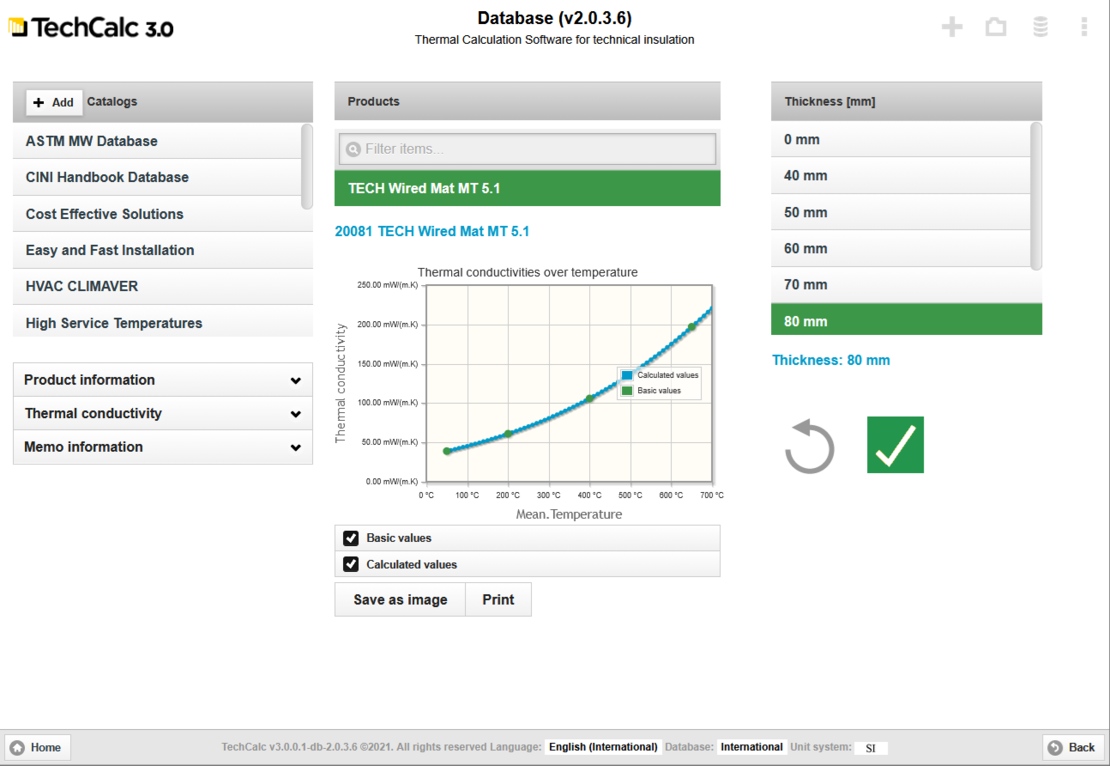Change database International selector
Viewport: 1110px width, 766px height.
click(x=751, y=747)
